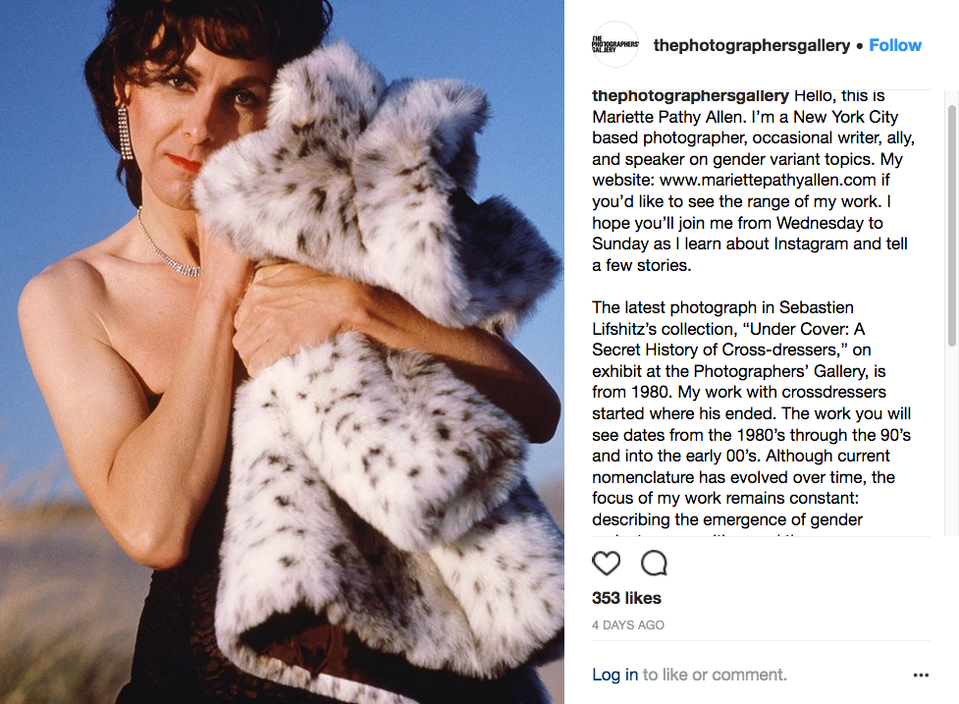Follow thephotographersgallery account
This screenshot has height=704, width=959.
click(x=895, y=45)
